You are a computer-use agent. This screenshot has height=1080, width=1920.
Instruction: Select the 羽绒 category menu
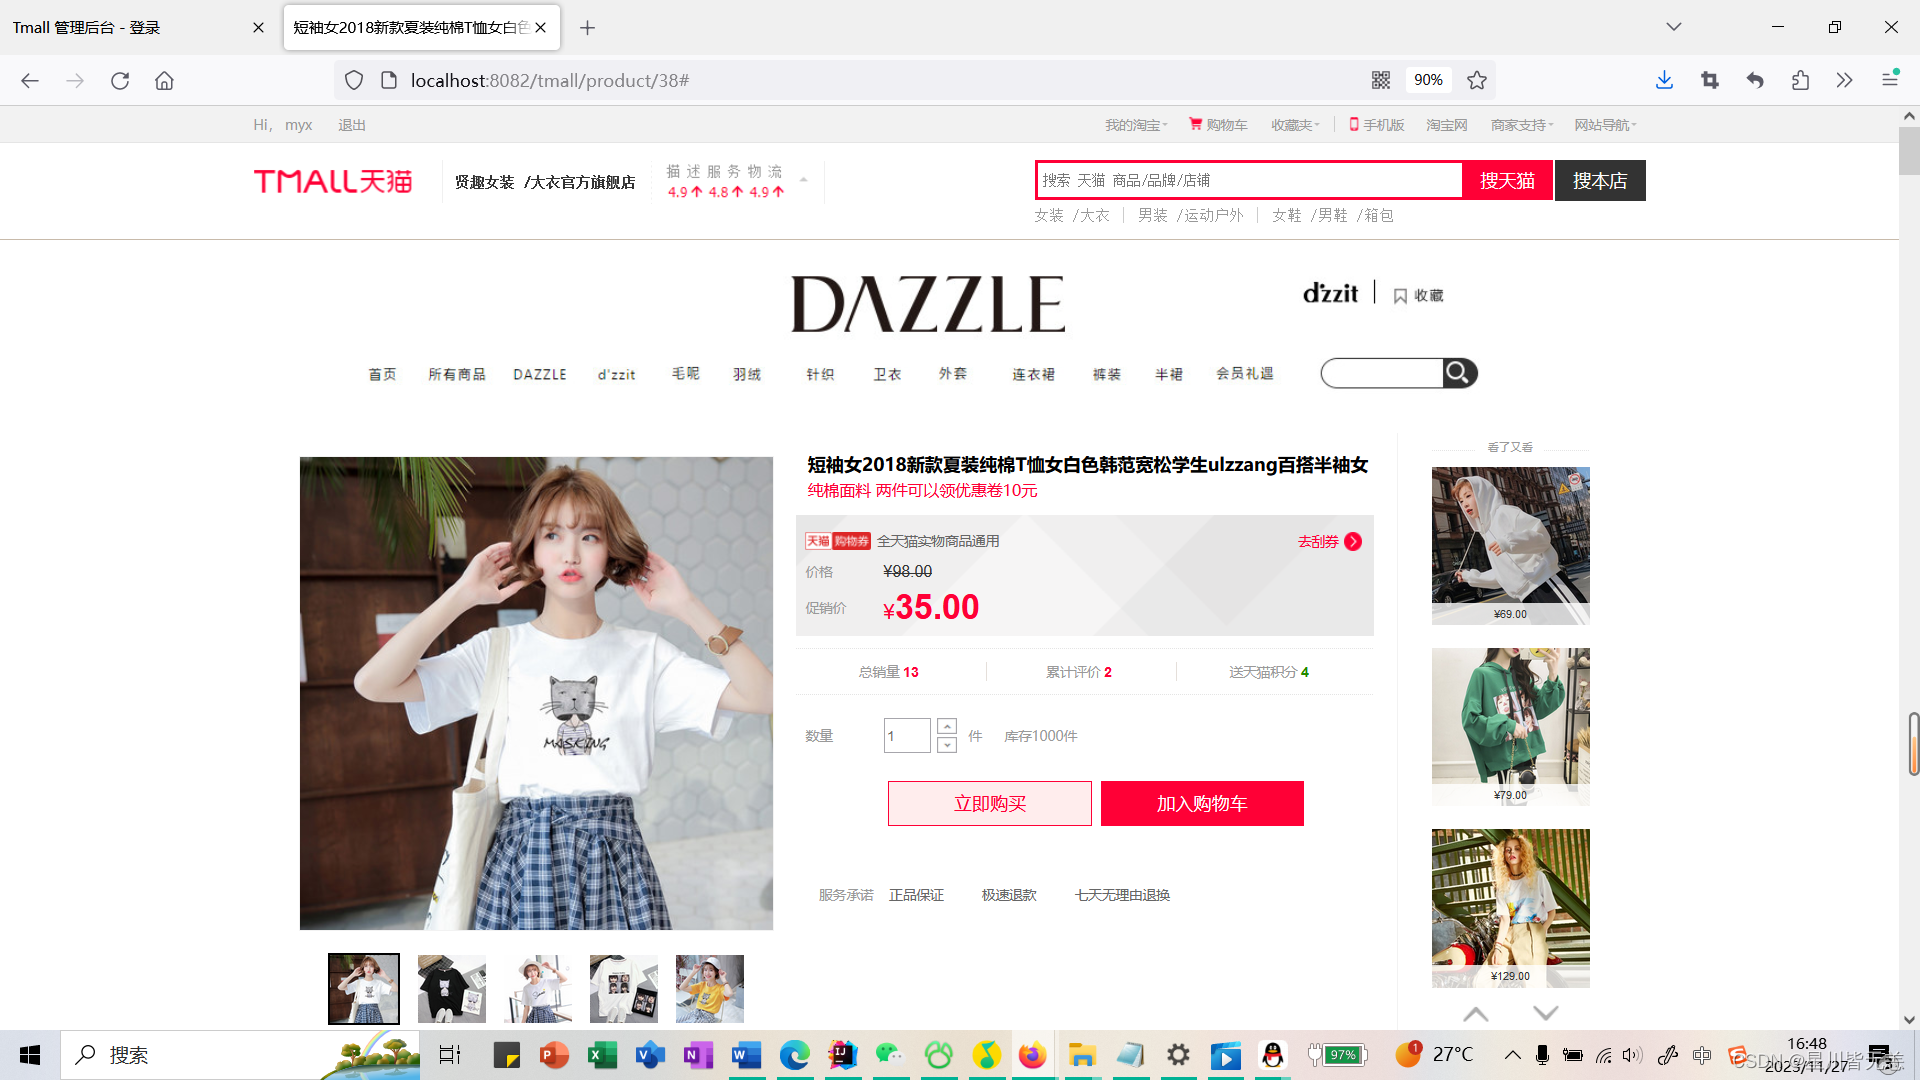coord(747,374)
